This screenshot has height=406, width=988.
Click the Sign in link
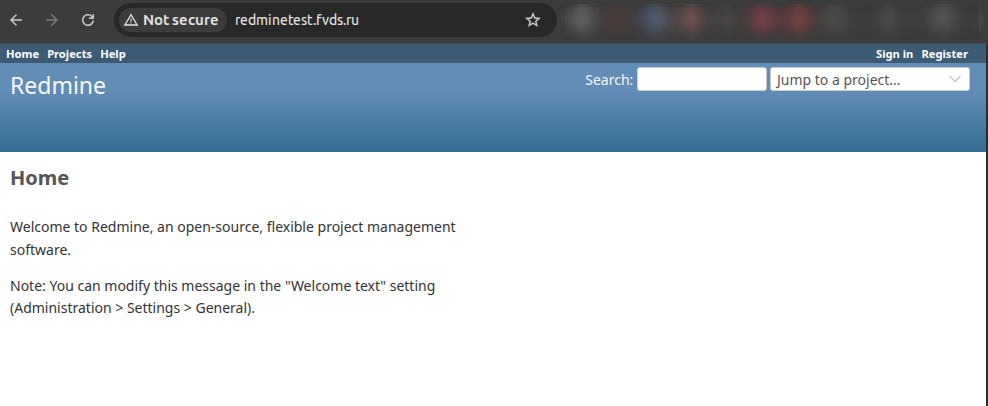click(x=894, y=54)
